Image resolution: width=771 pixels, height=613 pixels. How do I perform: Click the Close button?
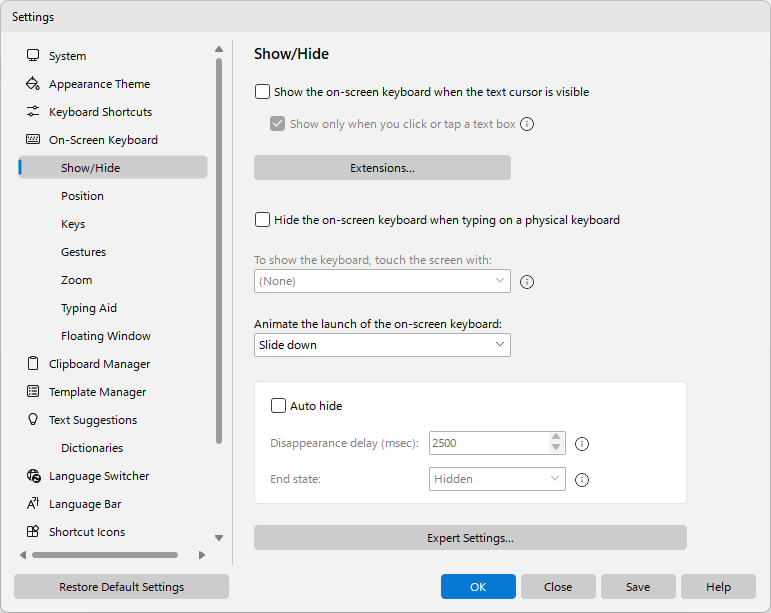click(558, 586)
